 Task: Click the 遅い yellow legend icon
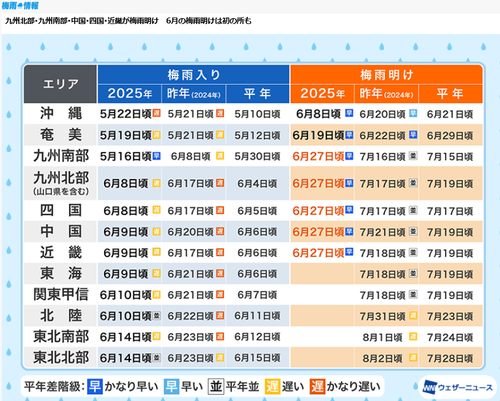272,386
